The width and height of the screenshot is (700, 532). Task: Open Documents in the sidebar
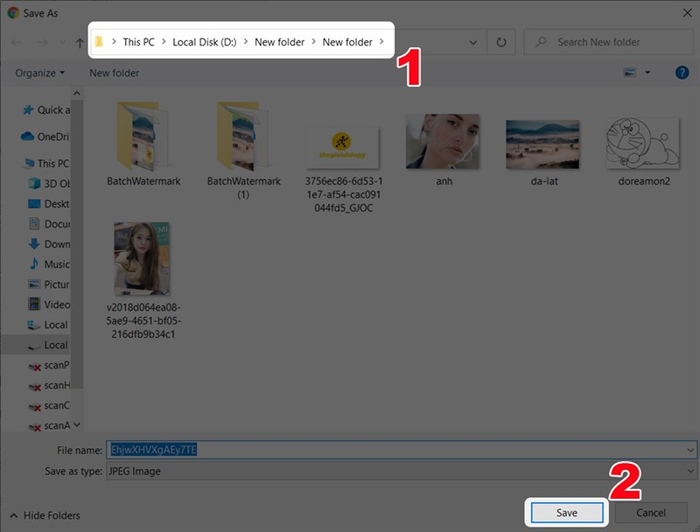49,224
